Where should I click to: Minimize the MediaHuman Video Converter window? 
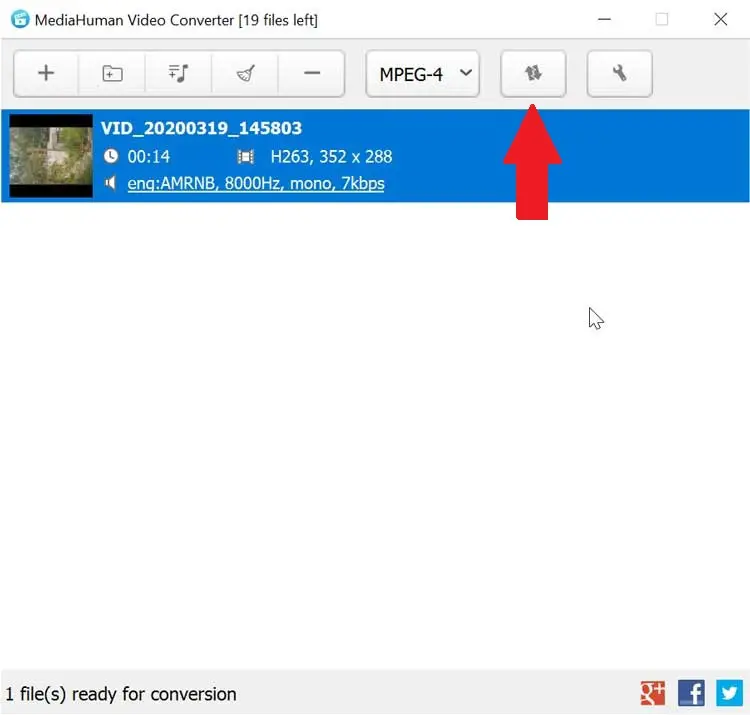605,19
